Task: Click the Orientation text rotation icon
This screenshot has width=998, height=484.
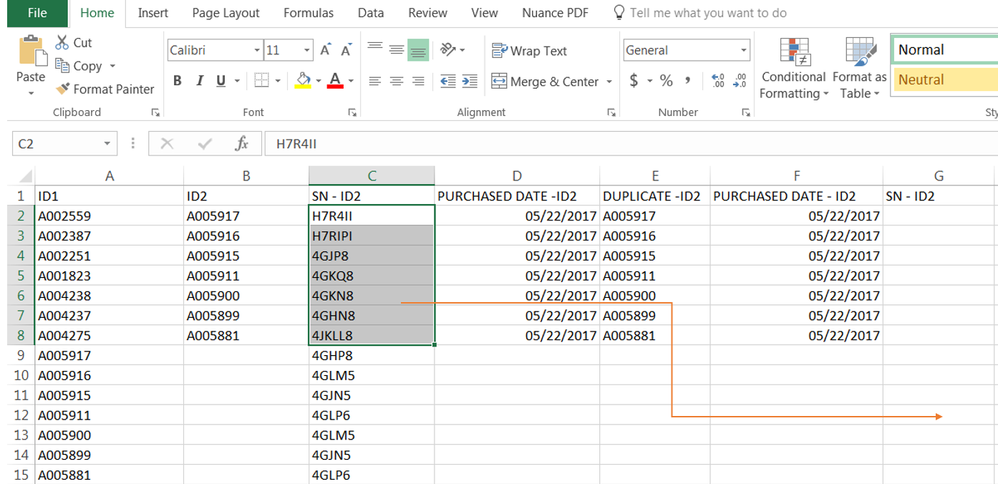Action: click(448, 50)
